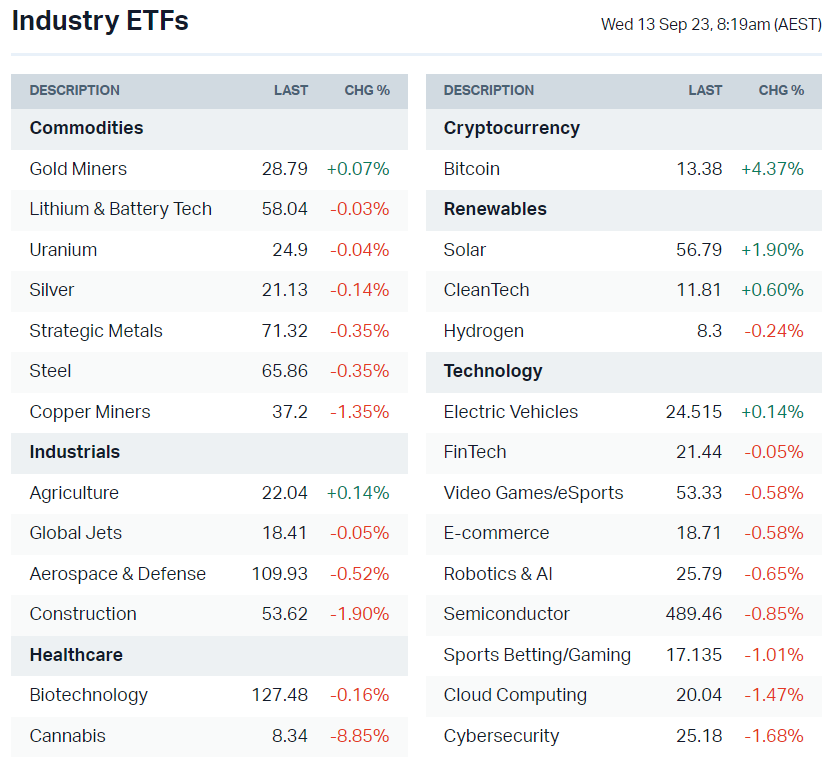Click the Cannabis -8.85% change value
The width and height of the screenshot is (838, 766).
coord(360,736)
